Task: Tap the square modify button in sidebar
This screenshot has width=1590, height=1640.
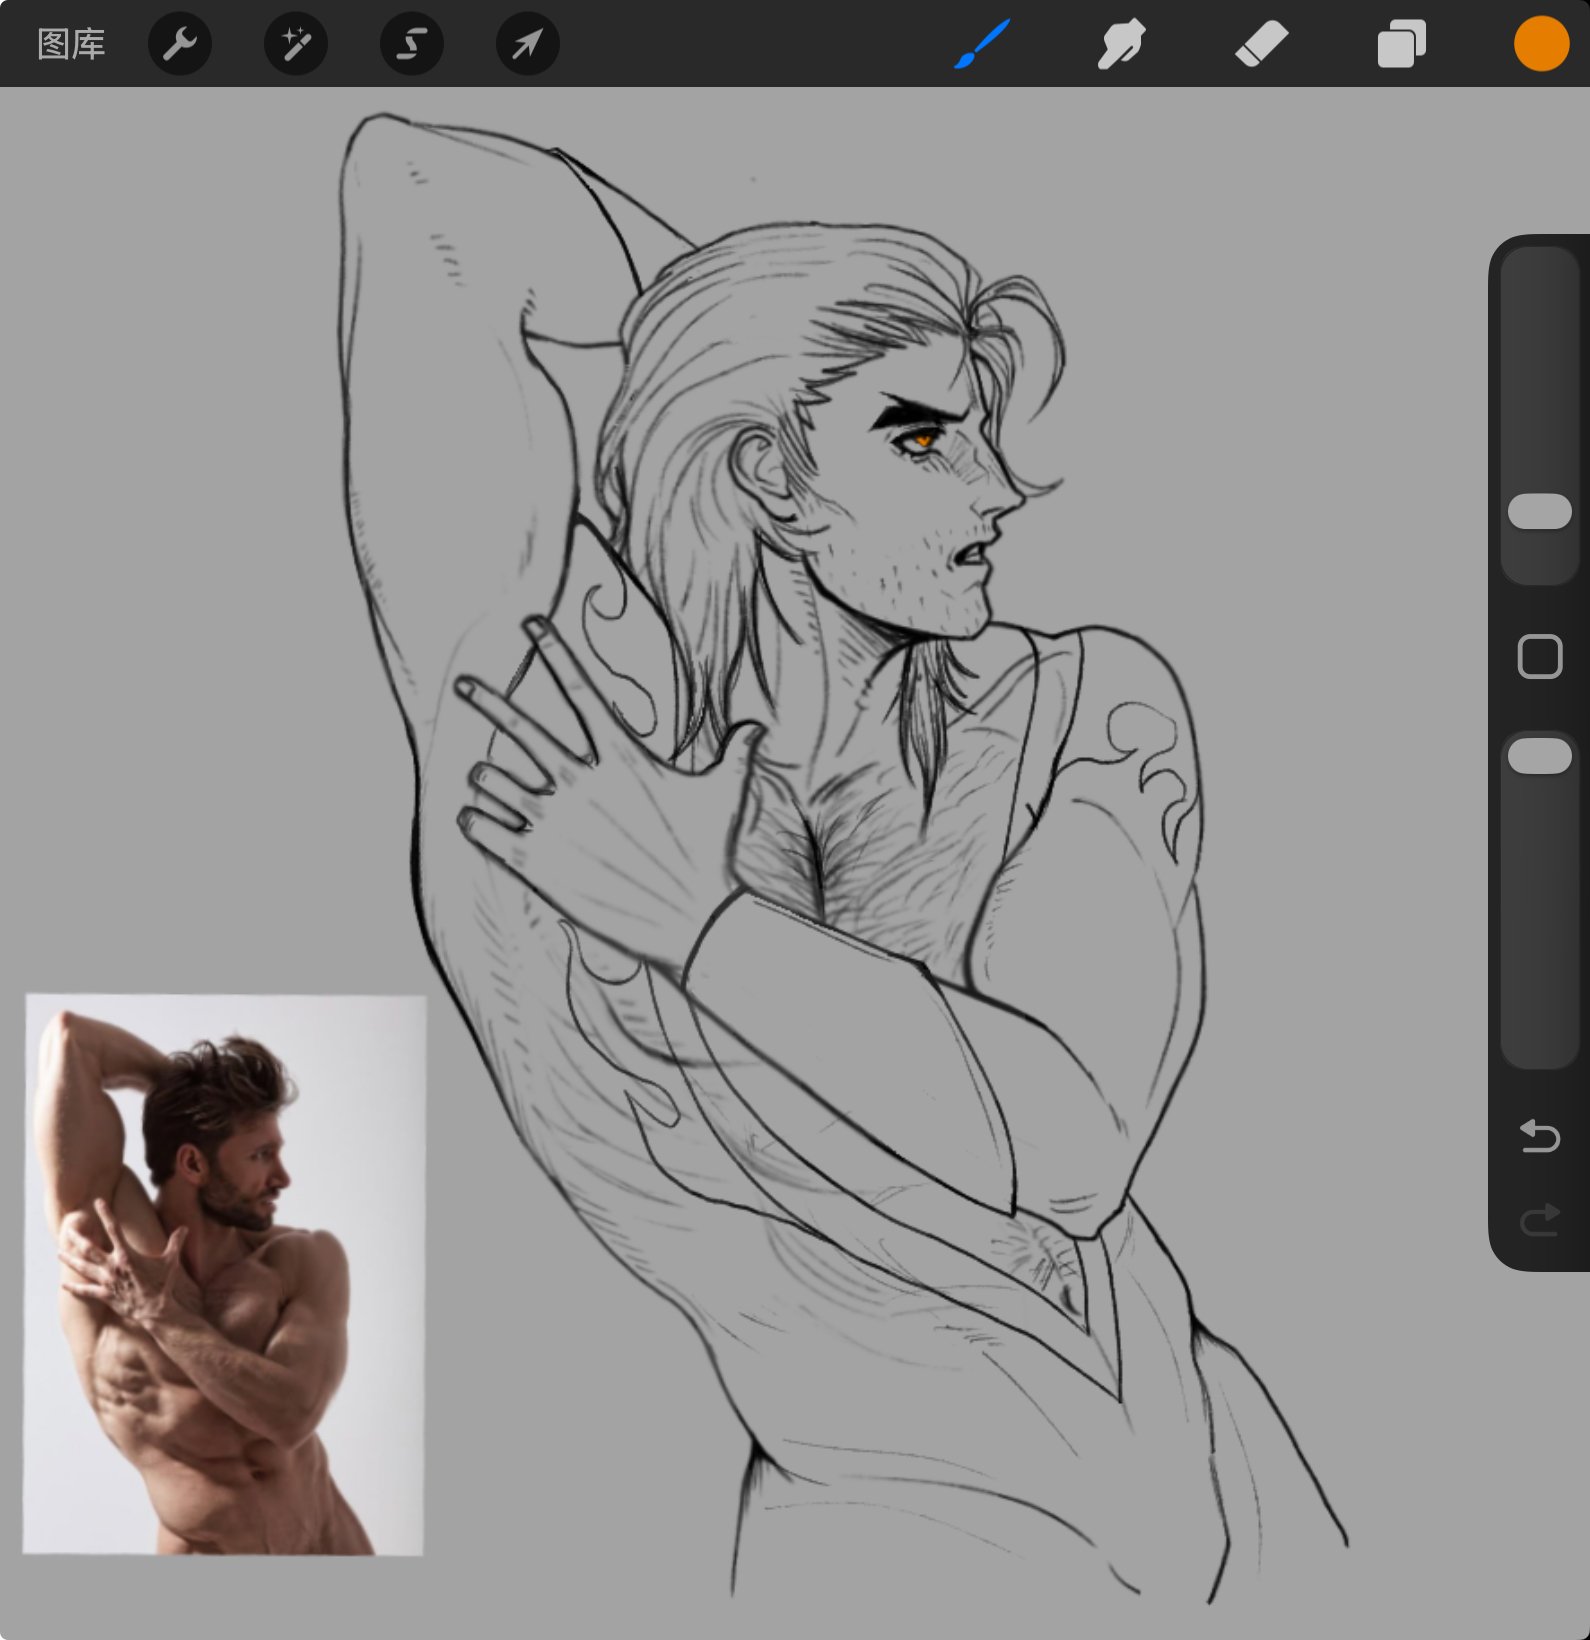Action: pos(1540,657)
